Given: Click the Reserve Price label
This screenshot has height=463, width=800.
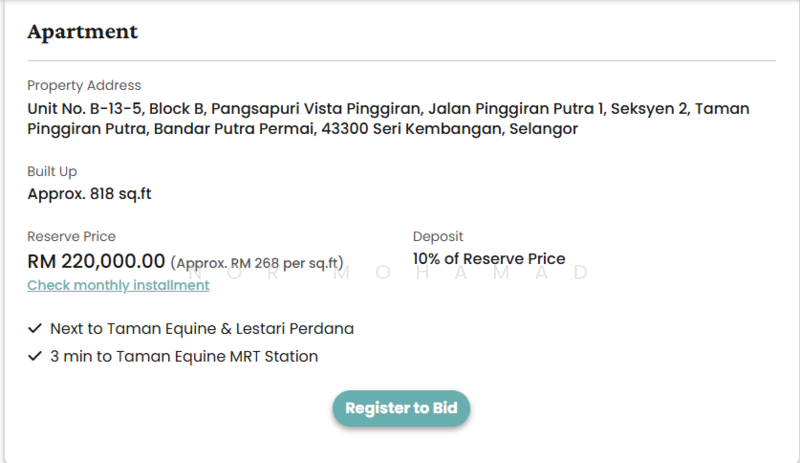Looking at the screenshot, I should pyautogui.click(x=71, y=237).
